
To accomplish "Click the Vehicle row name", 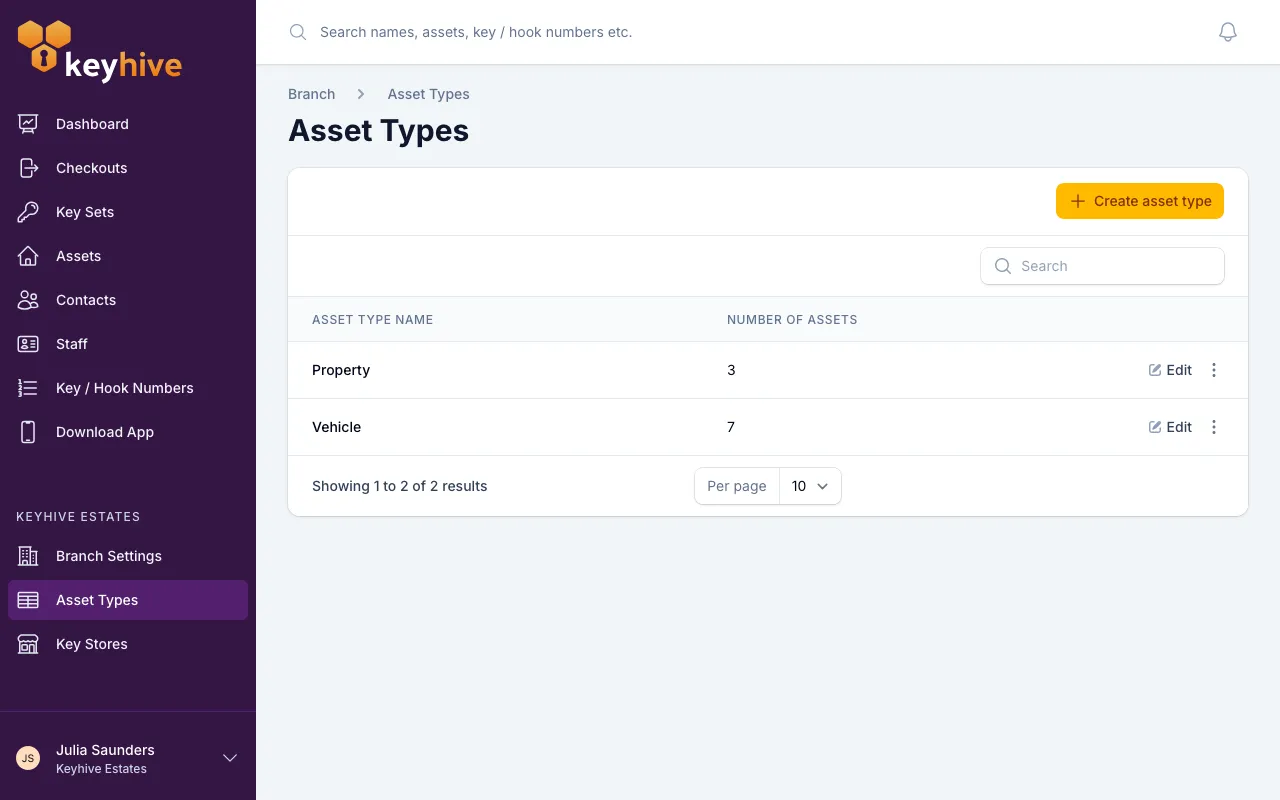I will (x=336, y=427).
